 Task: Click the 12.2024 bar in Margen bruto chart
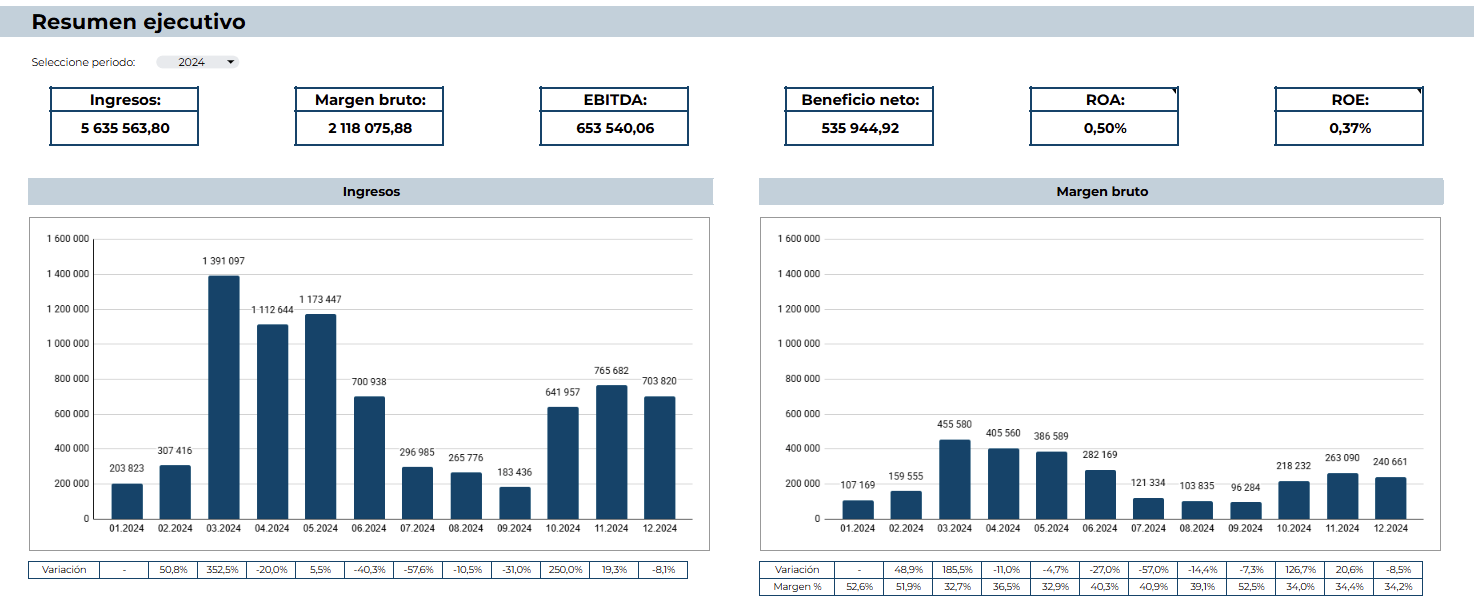[1391, 498]
